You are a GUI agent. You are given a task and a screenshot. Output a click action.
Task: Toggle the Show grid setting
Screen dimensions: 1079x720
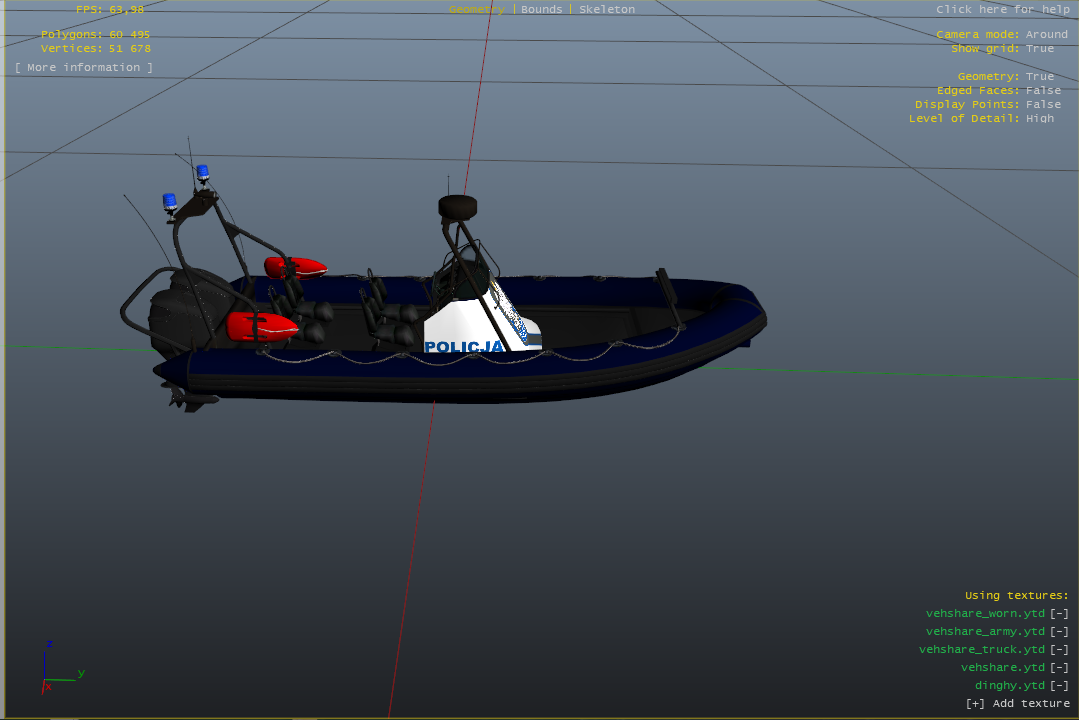point(1039,49)
